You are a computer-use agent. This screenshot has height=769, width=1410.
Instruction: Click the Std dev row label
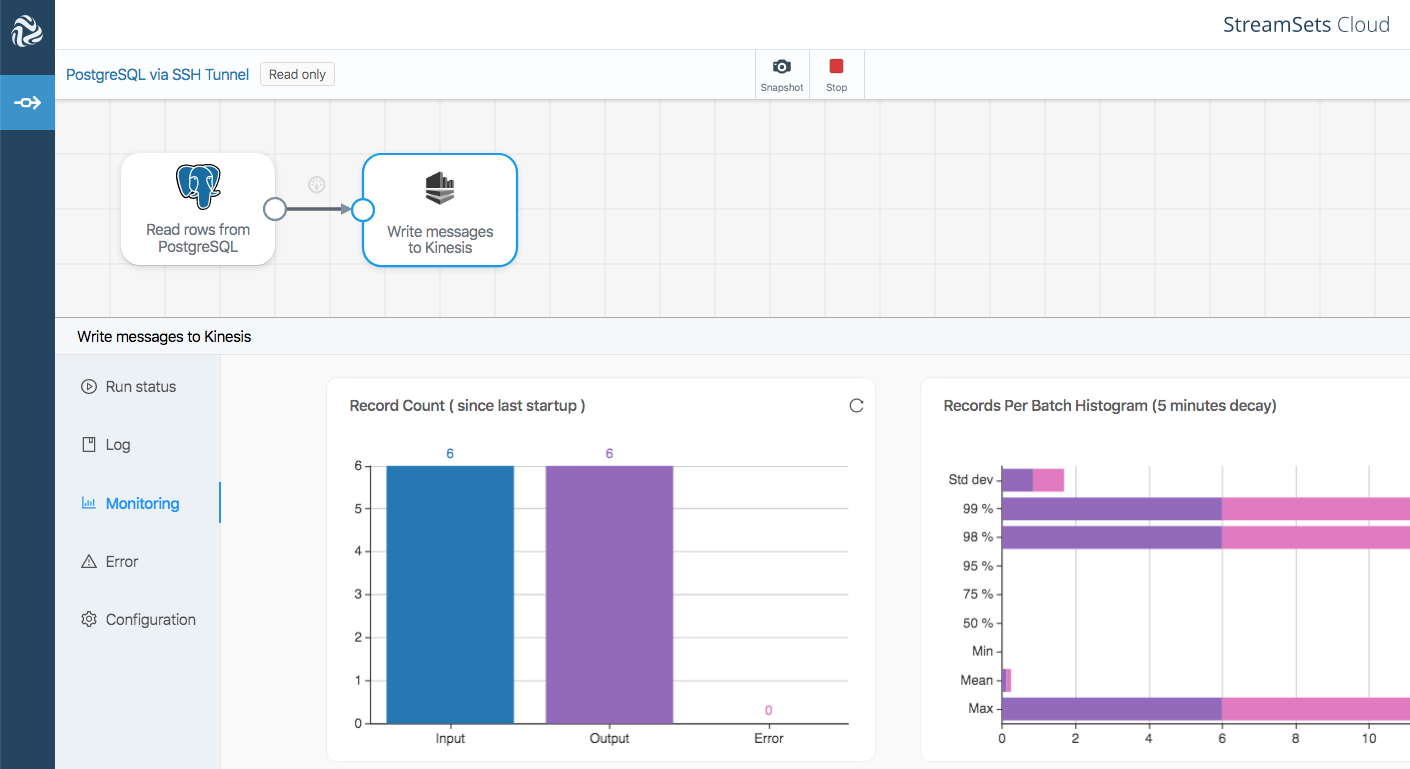click(x=971, y=480)
